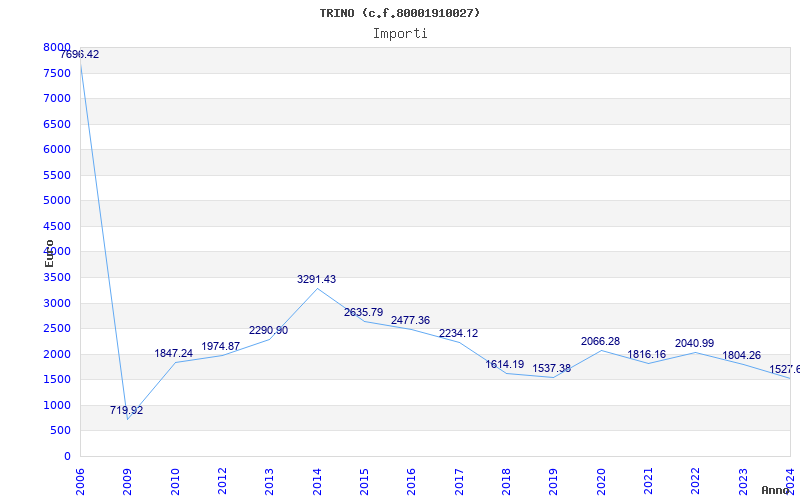Click the 1500 y-axis tick label
Screen dimensions: 800x500
(x=57, y=380)
